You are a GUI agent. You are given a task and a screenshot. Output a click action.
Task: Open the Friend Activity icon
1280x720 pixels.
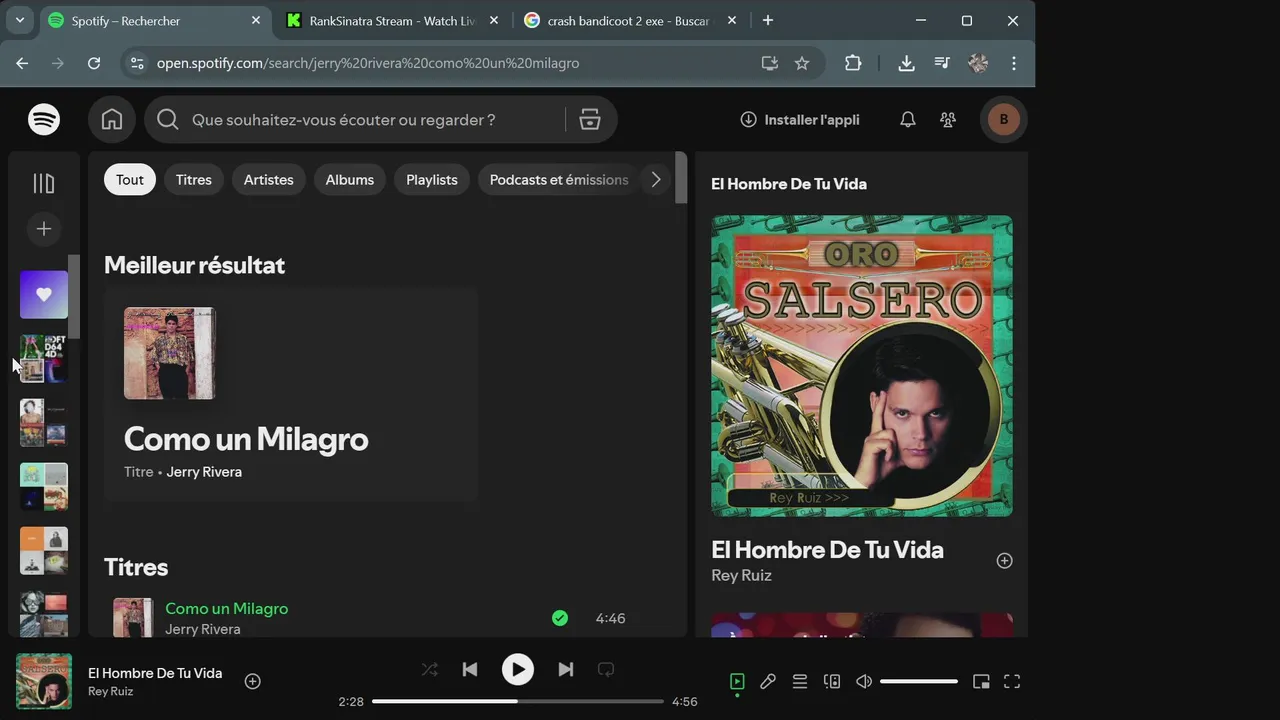948,120
